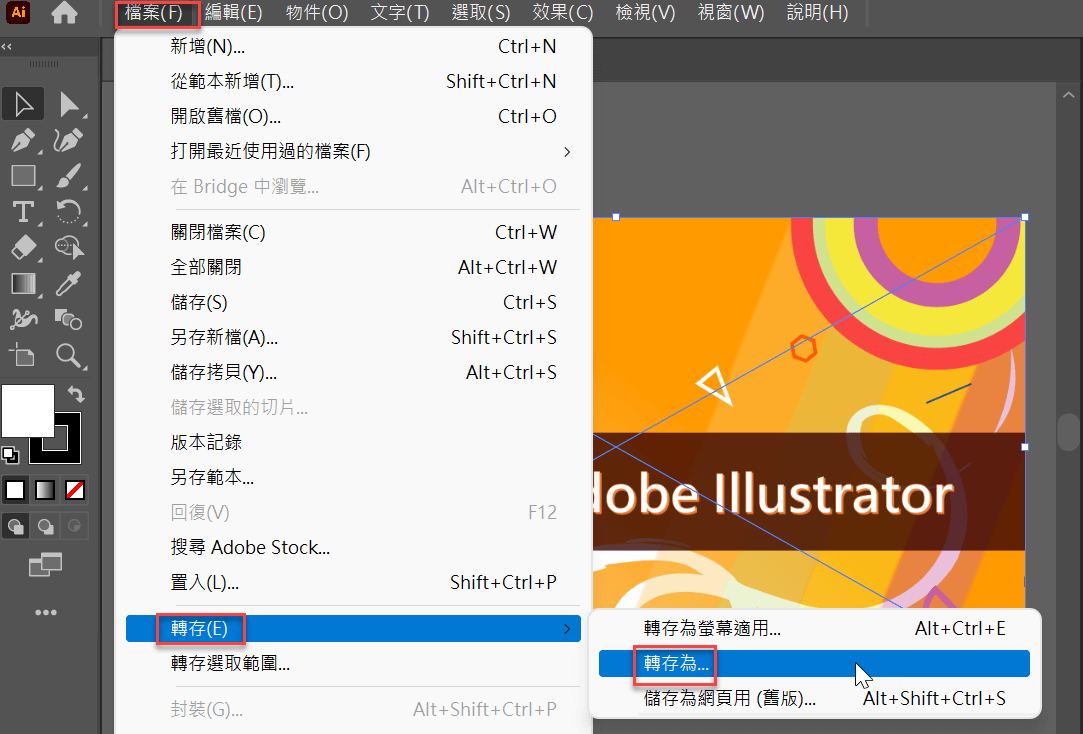Open the 檢視(V) menu
This screenshot has height=734, width=1083.
[645, 12]
